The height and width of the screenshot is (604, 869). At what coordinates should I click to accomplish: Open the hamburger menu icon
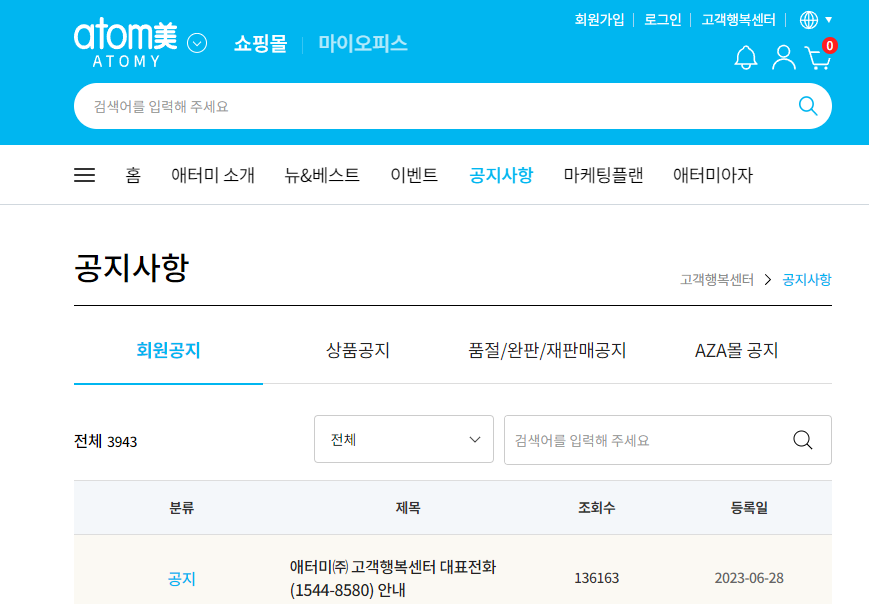84,175
